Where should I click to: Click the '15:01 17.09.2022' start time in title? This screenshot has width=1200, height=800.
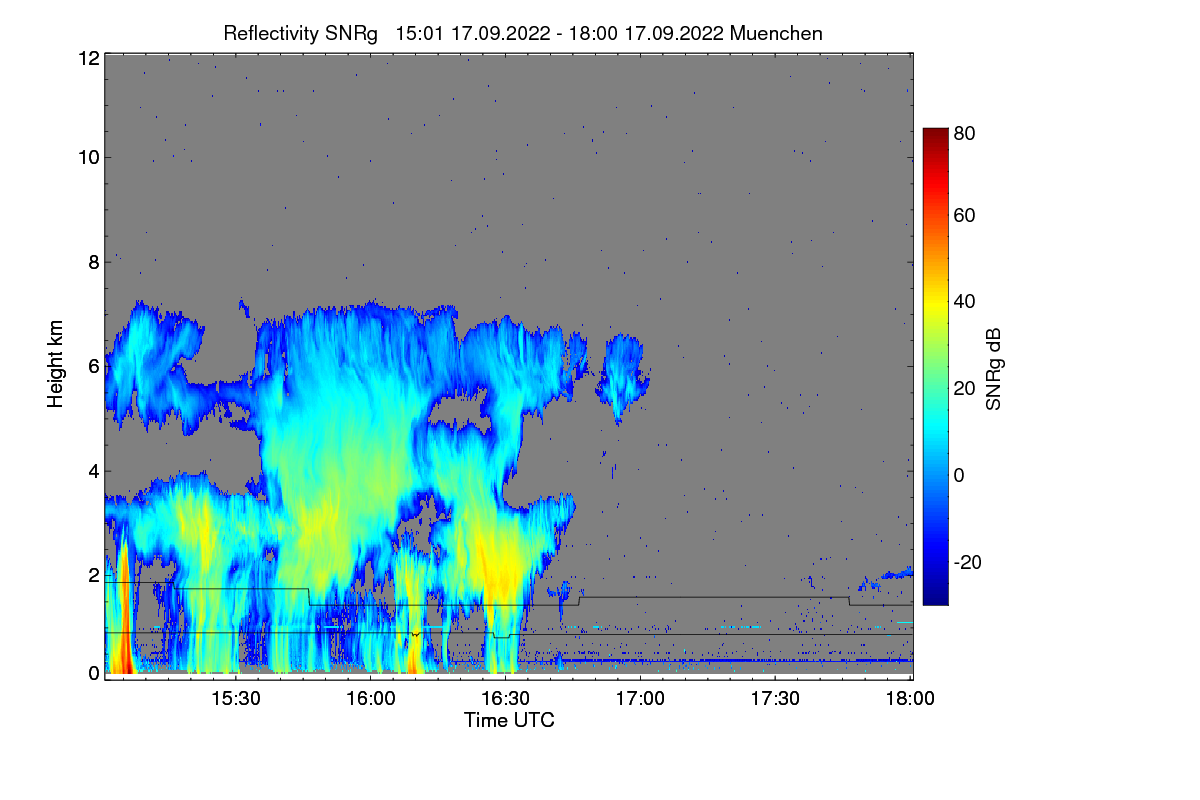point(473,33)
